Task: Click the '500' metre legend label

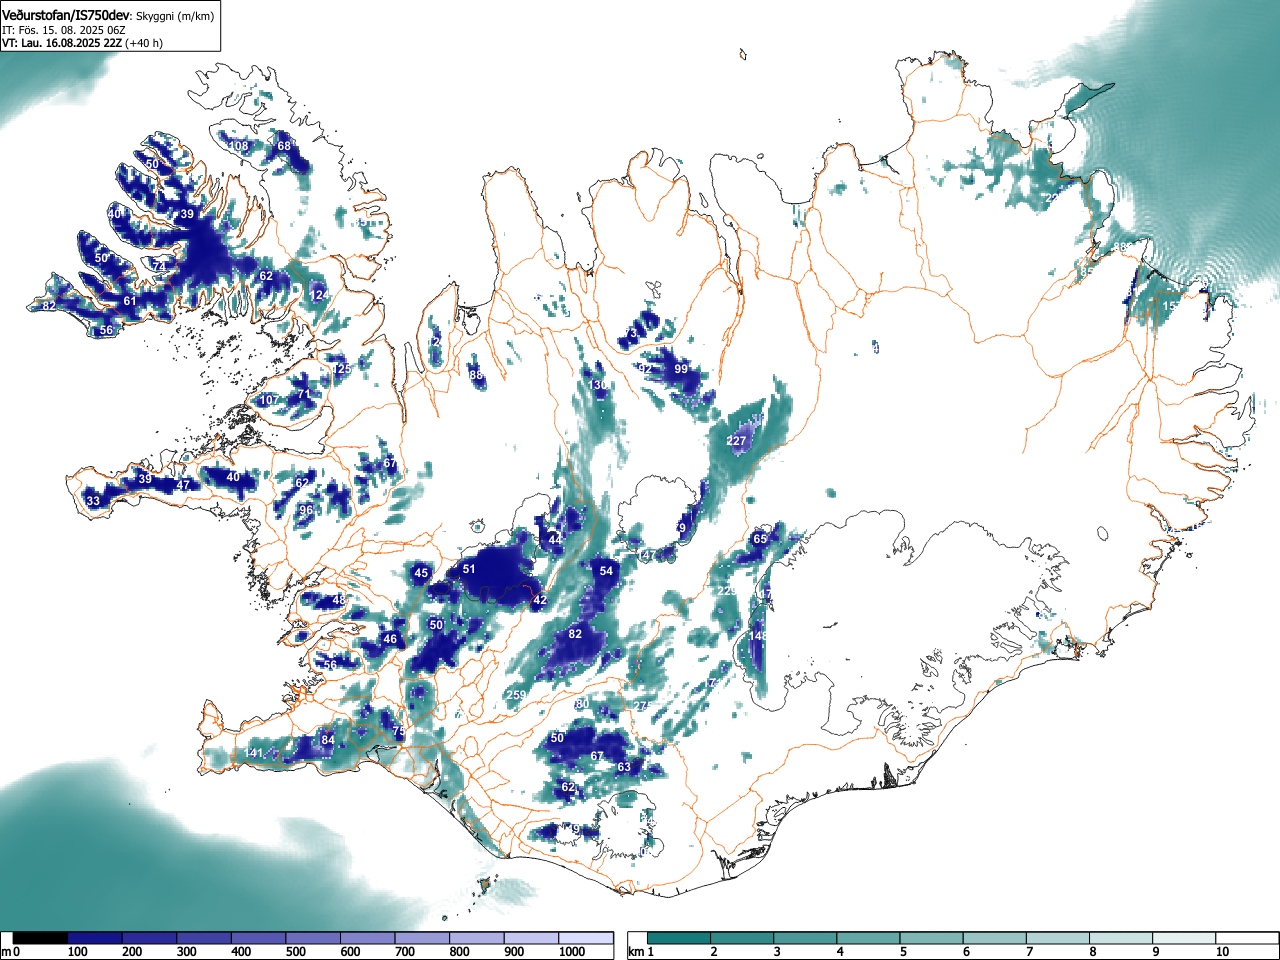Action: (x=295, y=952)
